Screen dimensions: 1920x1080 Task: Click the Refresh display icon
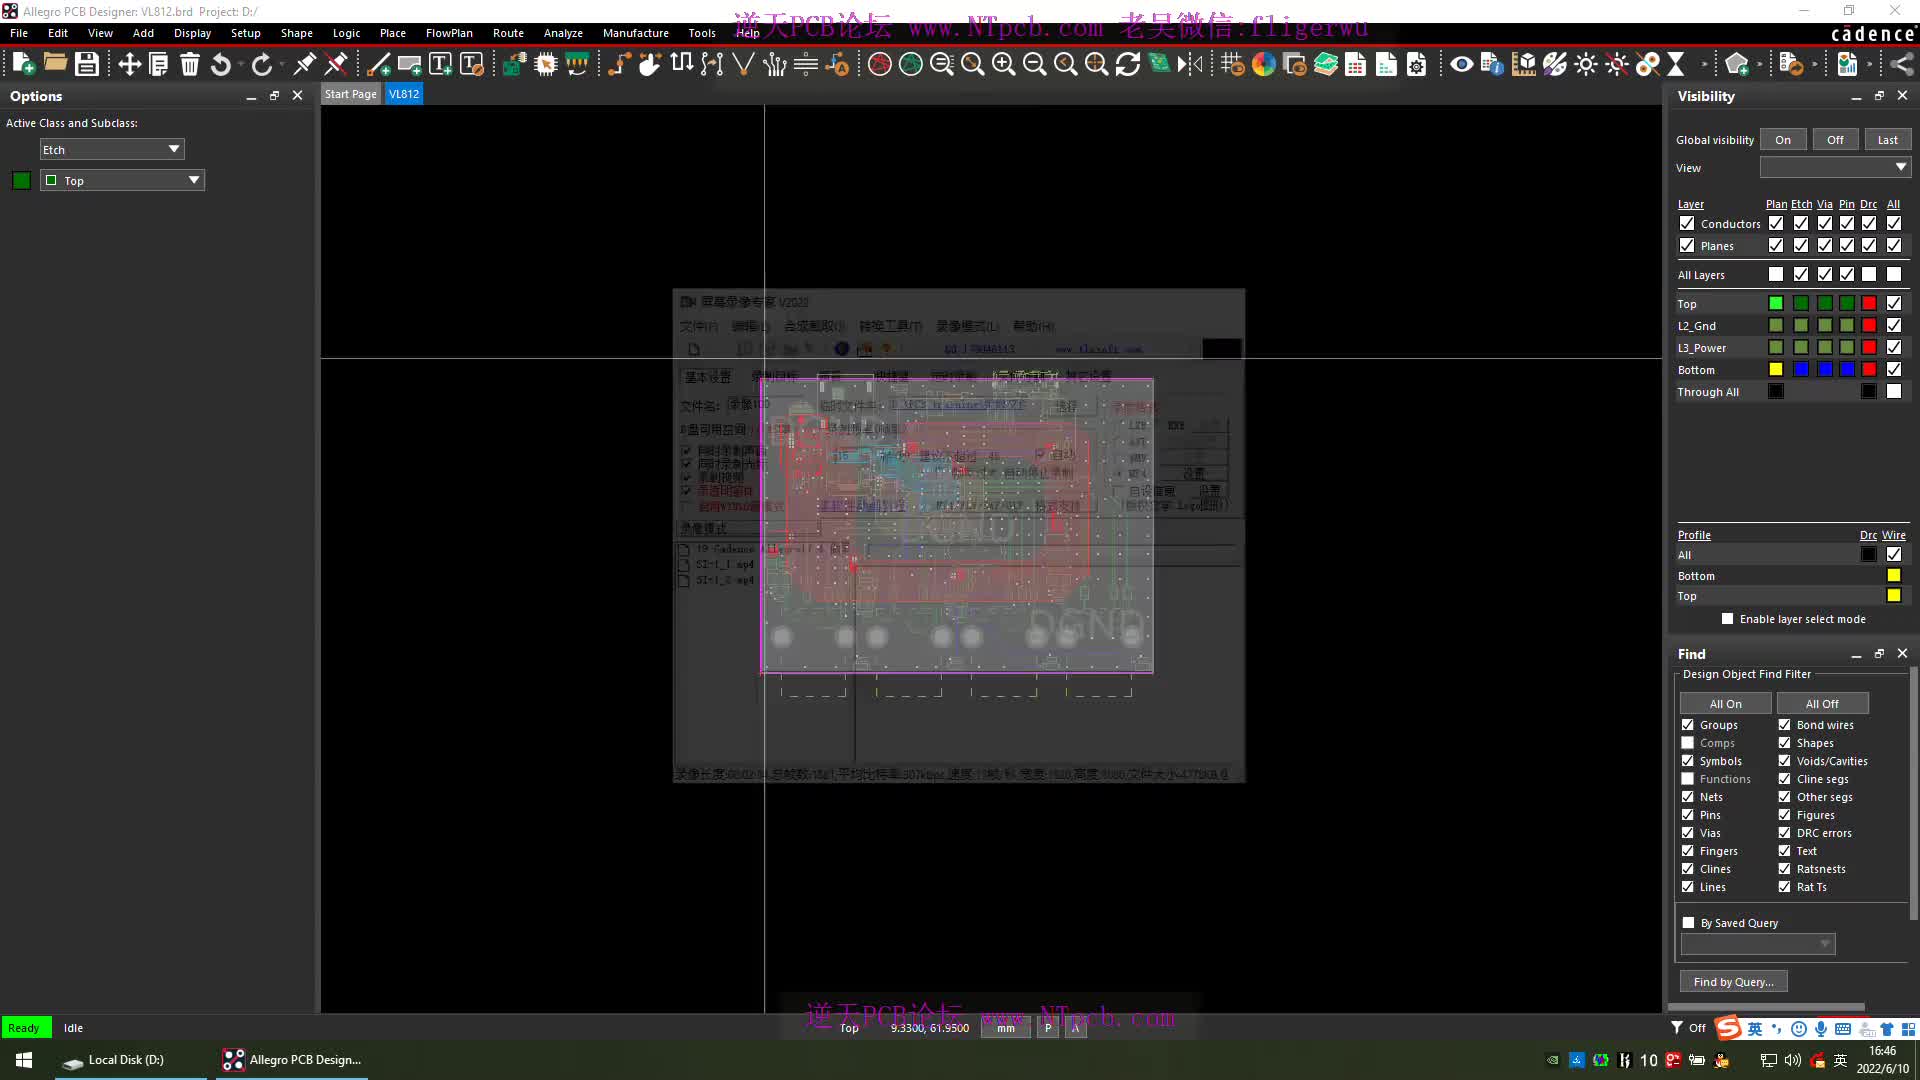point(1128,65)
